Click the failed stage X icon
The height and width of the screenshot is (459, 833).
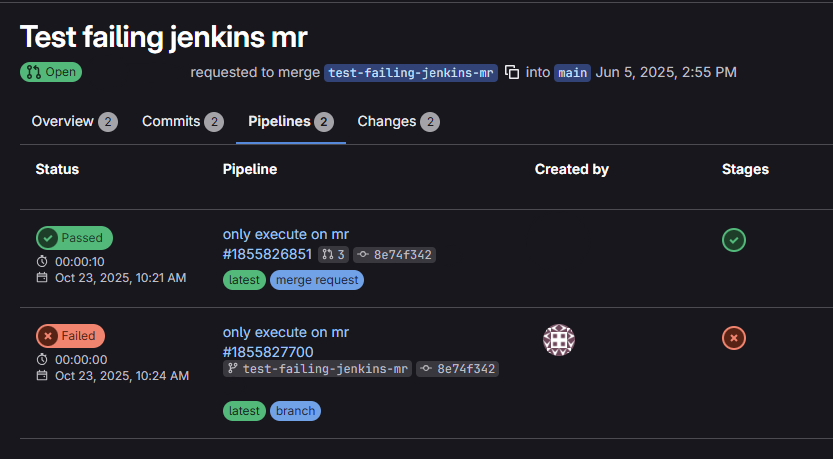(x=734, y=338)
